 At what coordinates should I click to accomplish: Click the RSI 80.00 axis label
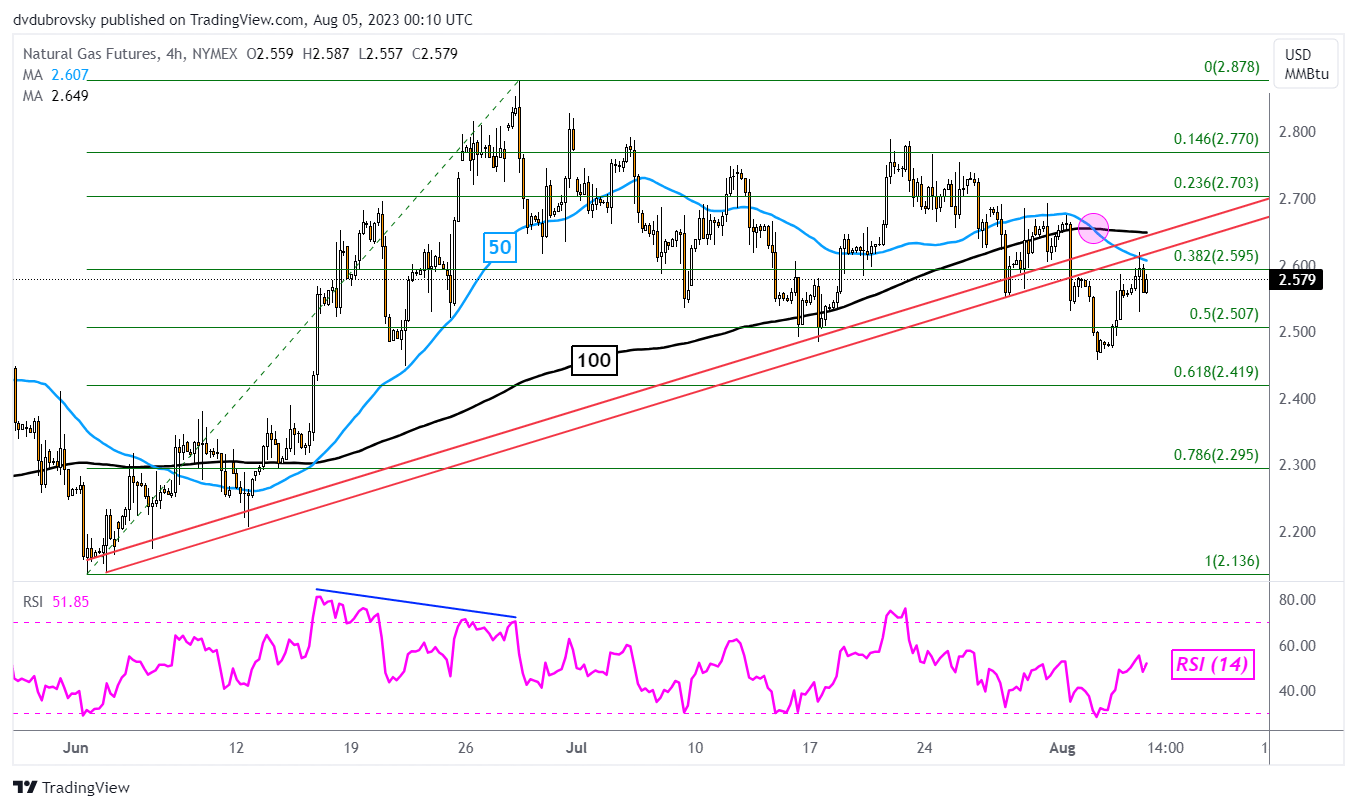pos(1299,600)
